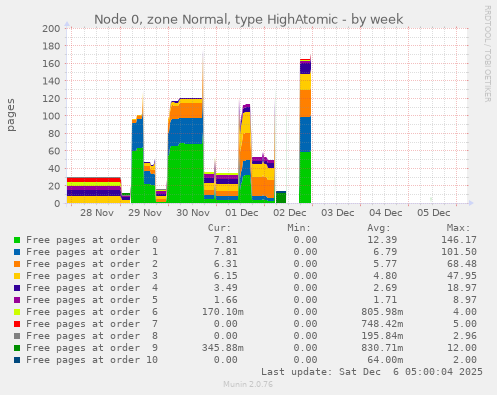Viewport: 497px width, 395px height.
Task: Click the '29 Nov' x-axis label
Action: (x=145, y=213)
